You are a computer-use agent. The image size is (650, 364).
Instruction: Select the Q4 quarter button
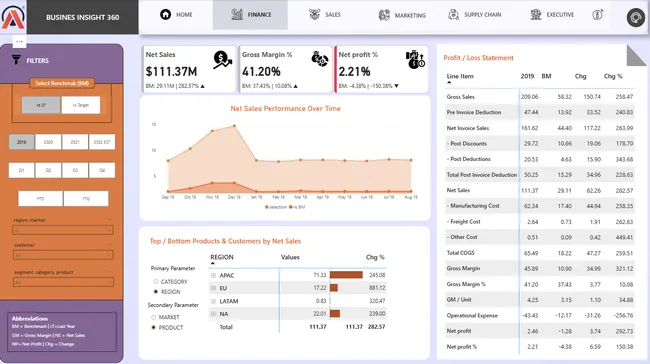(x=102, y=170)
